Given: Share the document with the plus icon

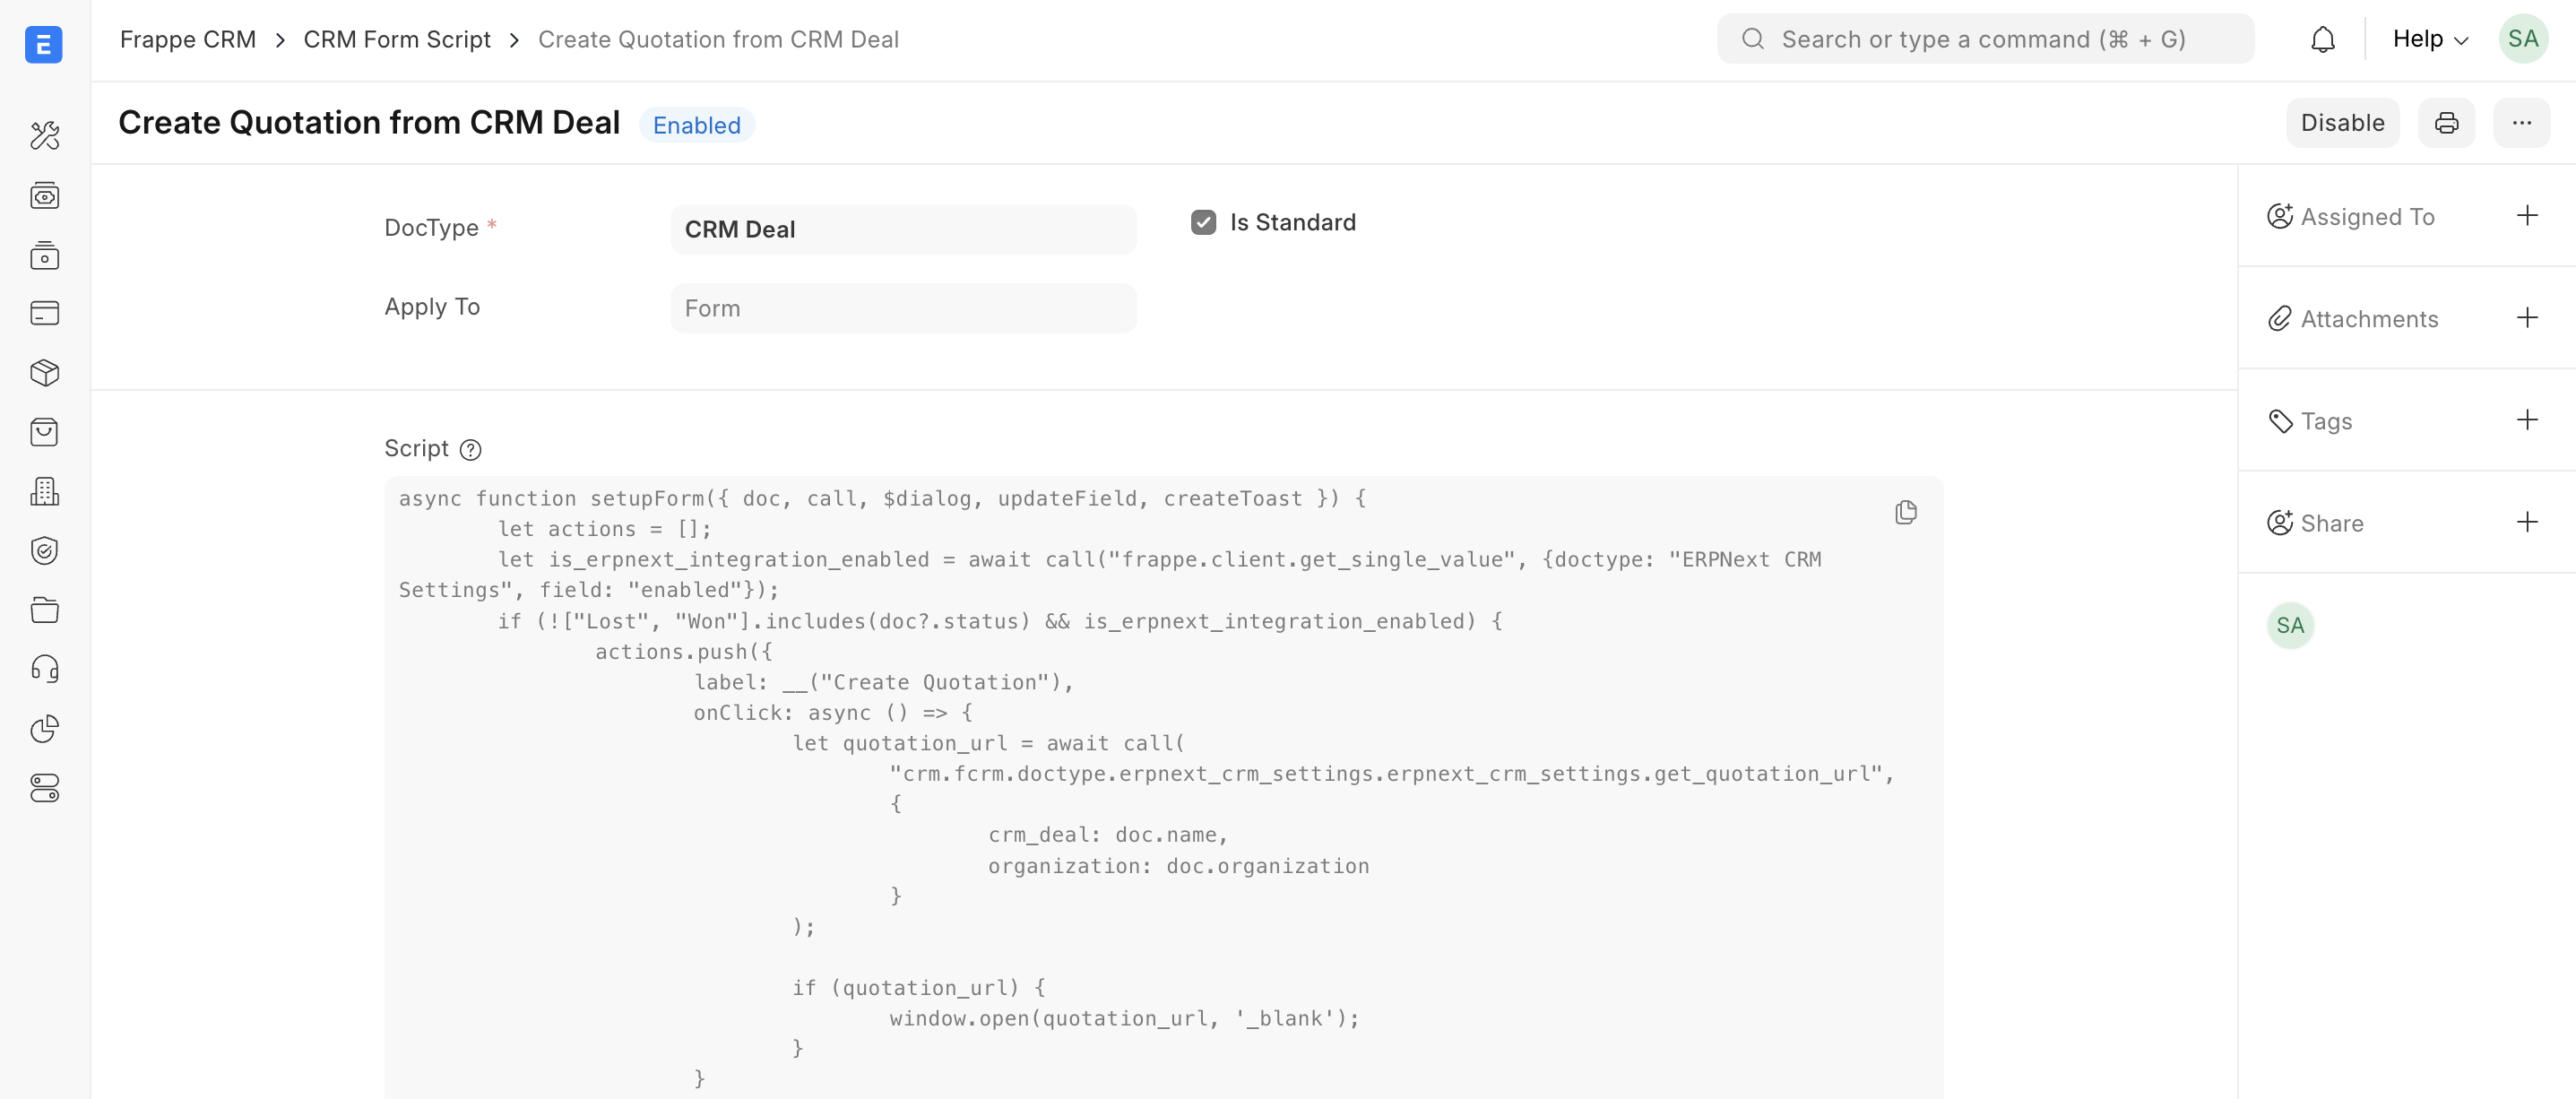Looking at the screenshot, I should pos(2527,522).
